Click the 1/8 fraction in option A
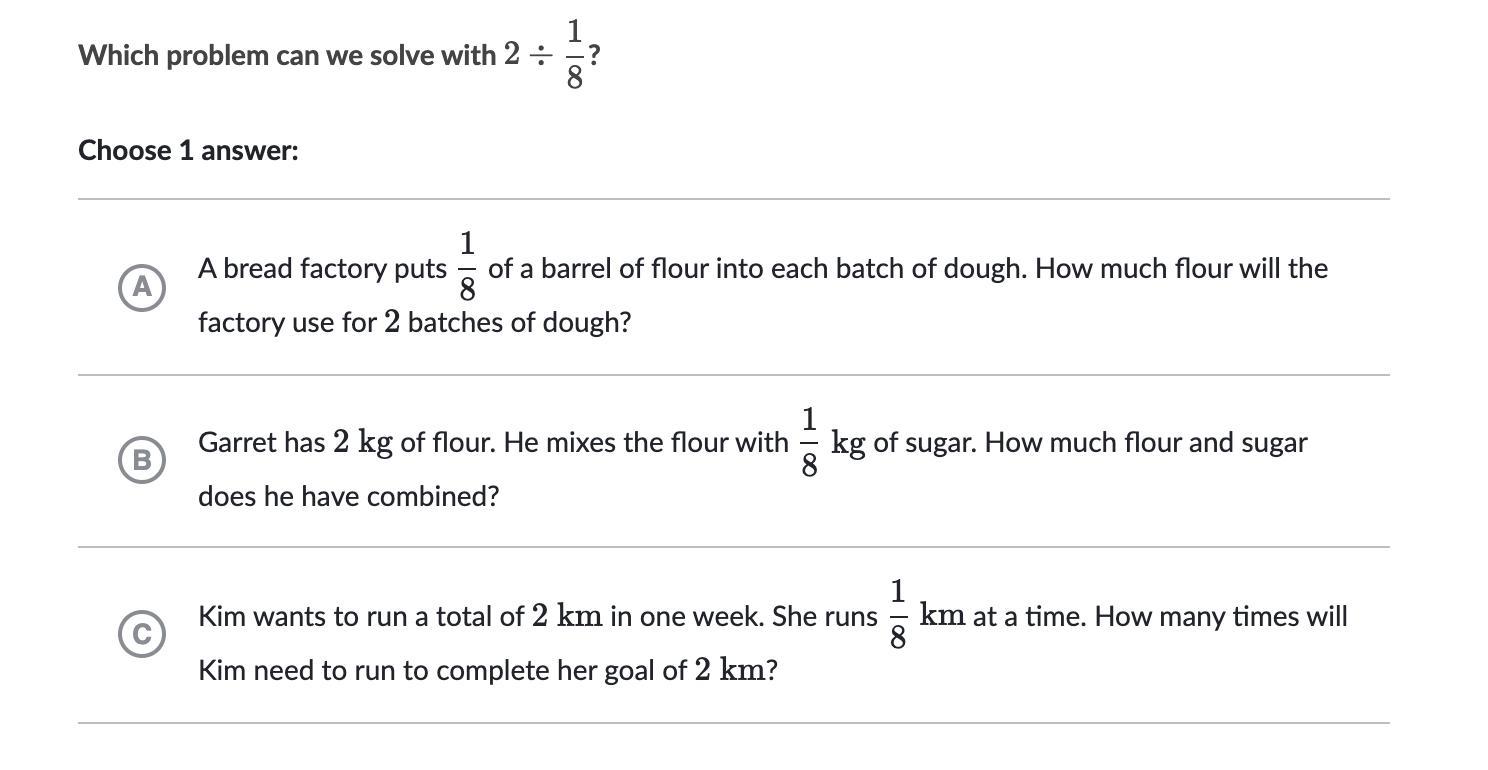 (467, 266)
